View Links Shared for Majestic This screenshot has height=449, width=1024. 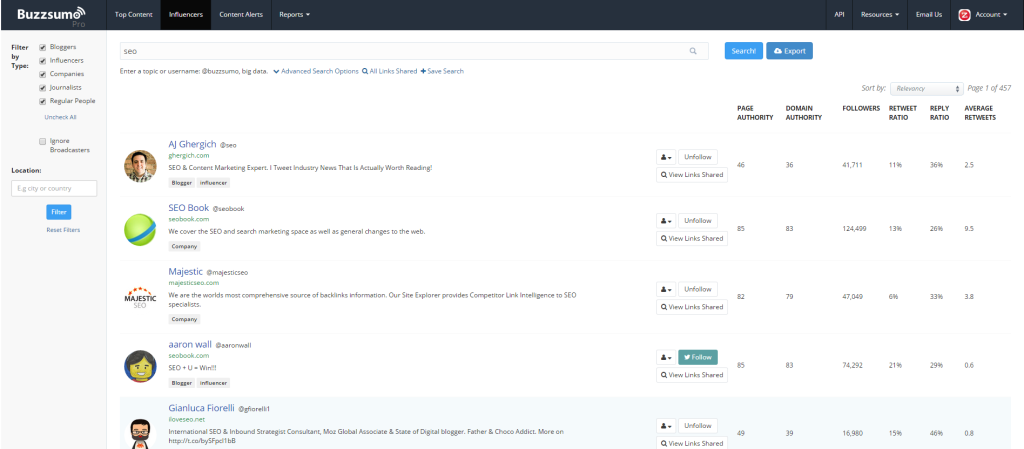[692, 307]
